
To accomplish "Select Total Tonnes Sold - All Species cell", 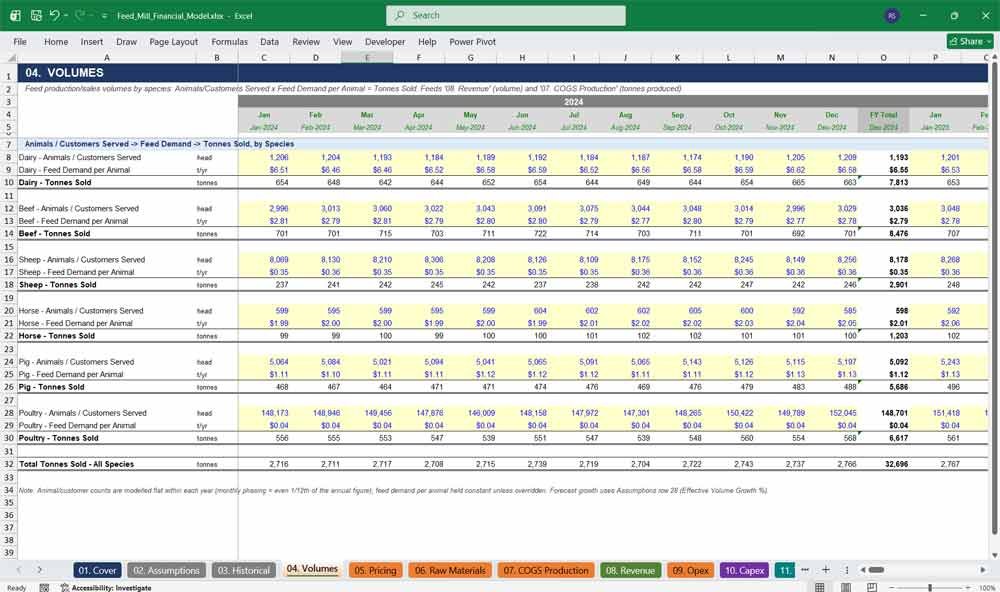I will click(77, 464).
